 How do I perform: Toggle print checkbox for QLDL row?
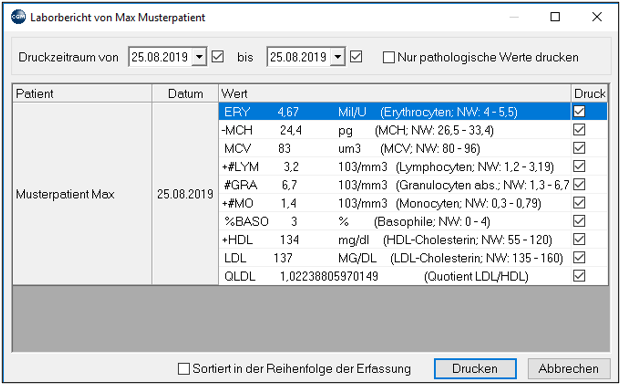click(579, 276)
